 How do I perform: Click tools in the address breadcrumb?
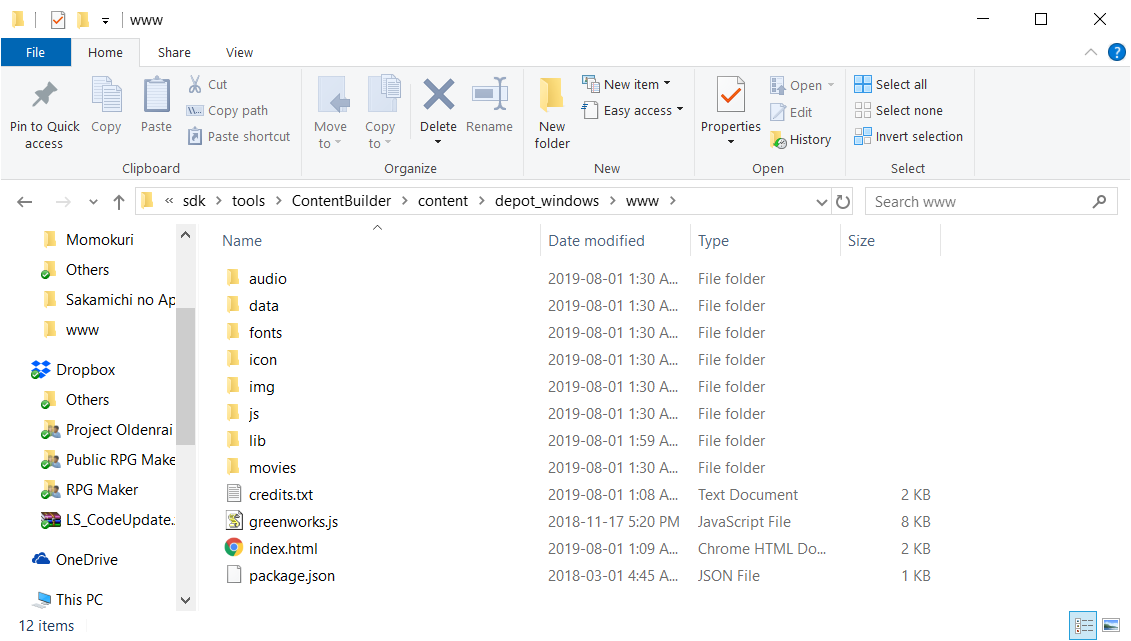point(248,201)
